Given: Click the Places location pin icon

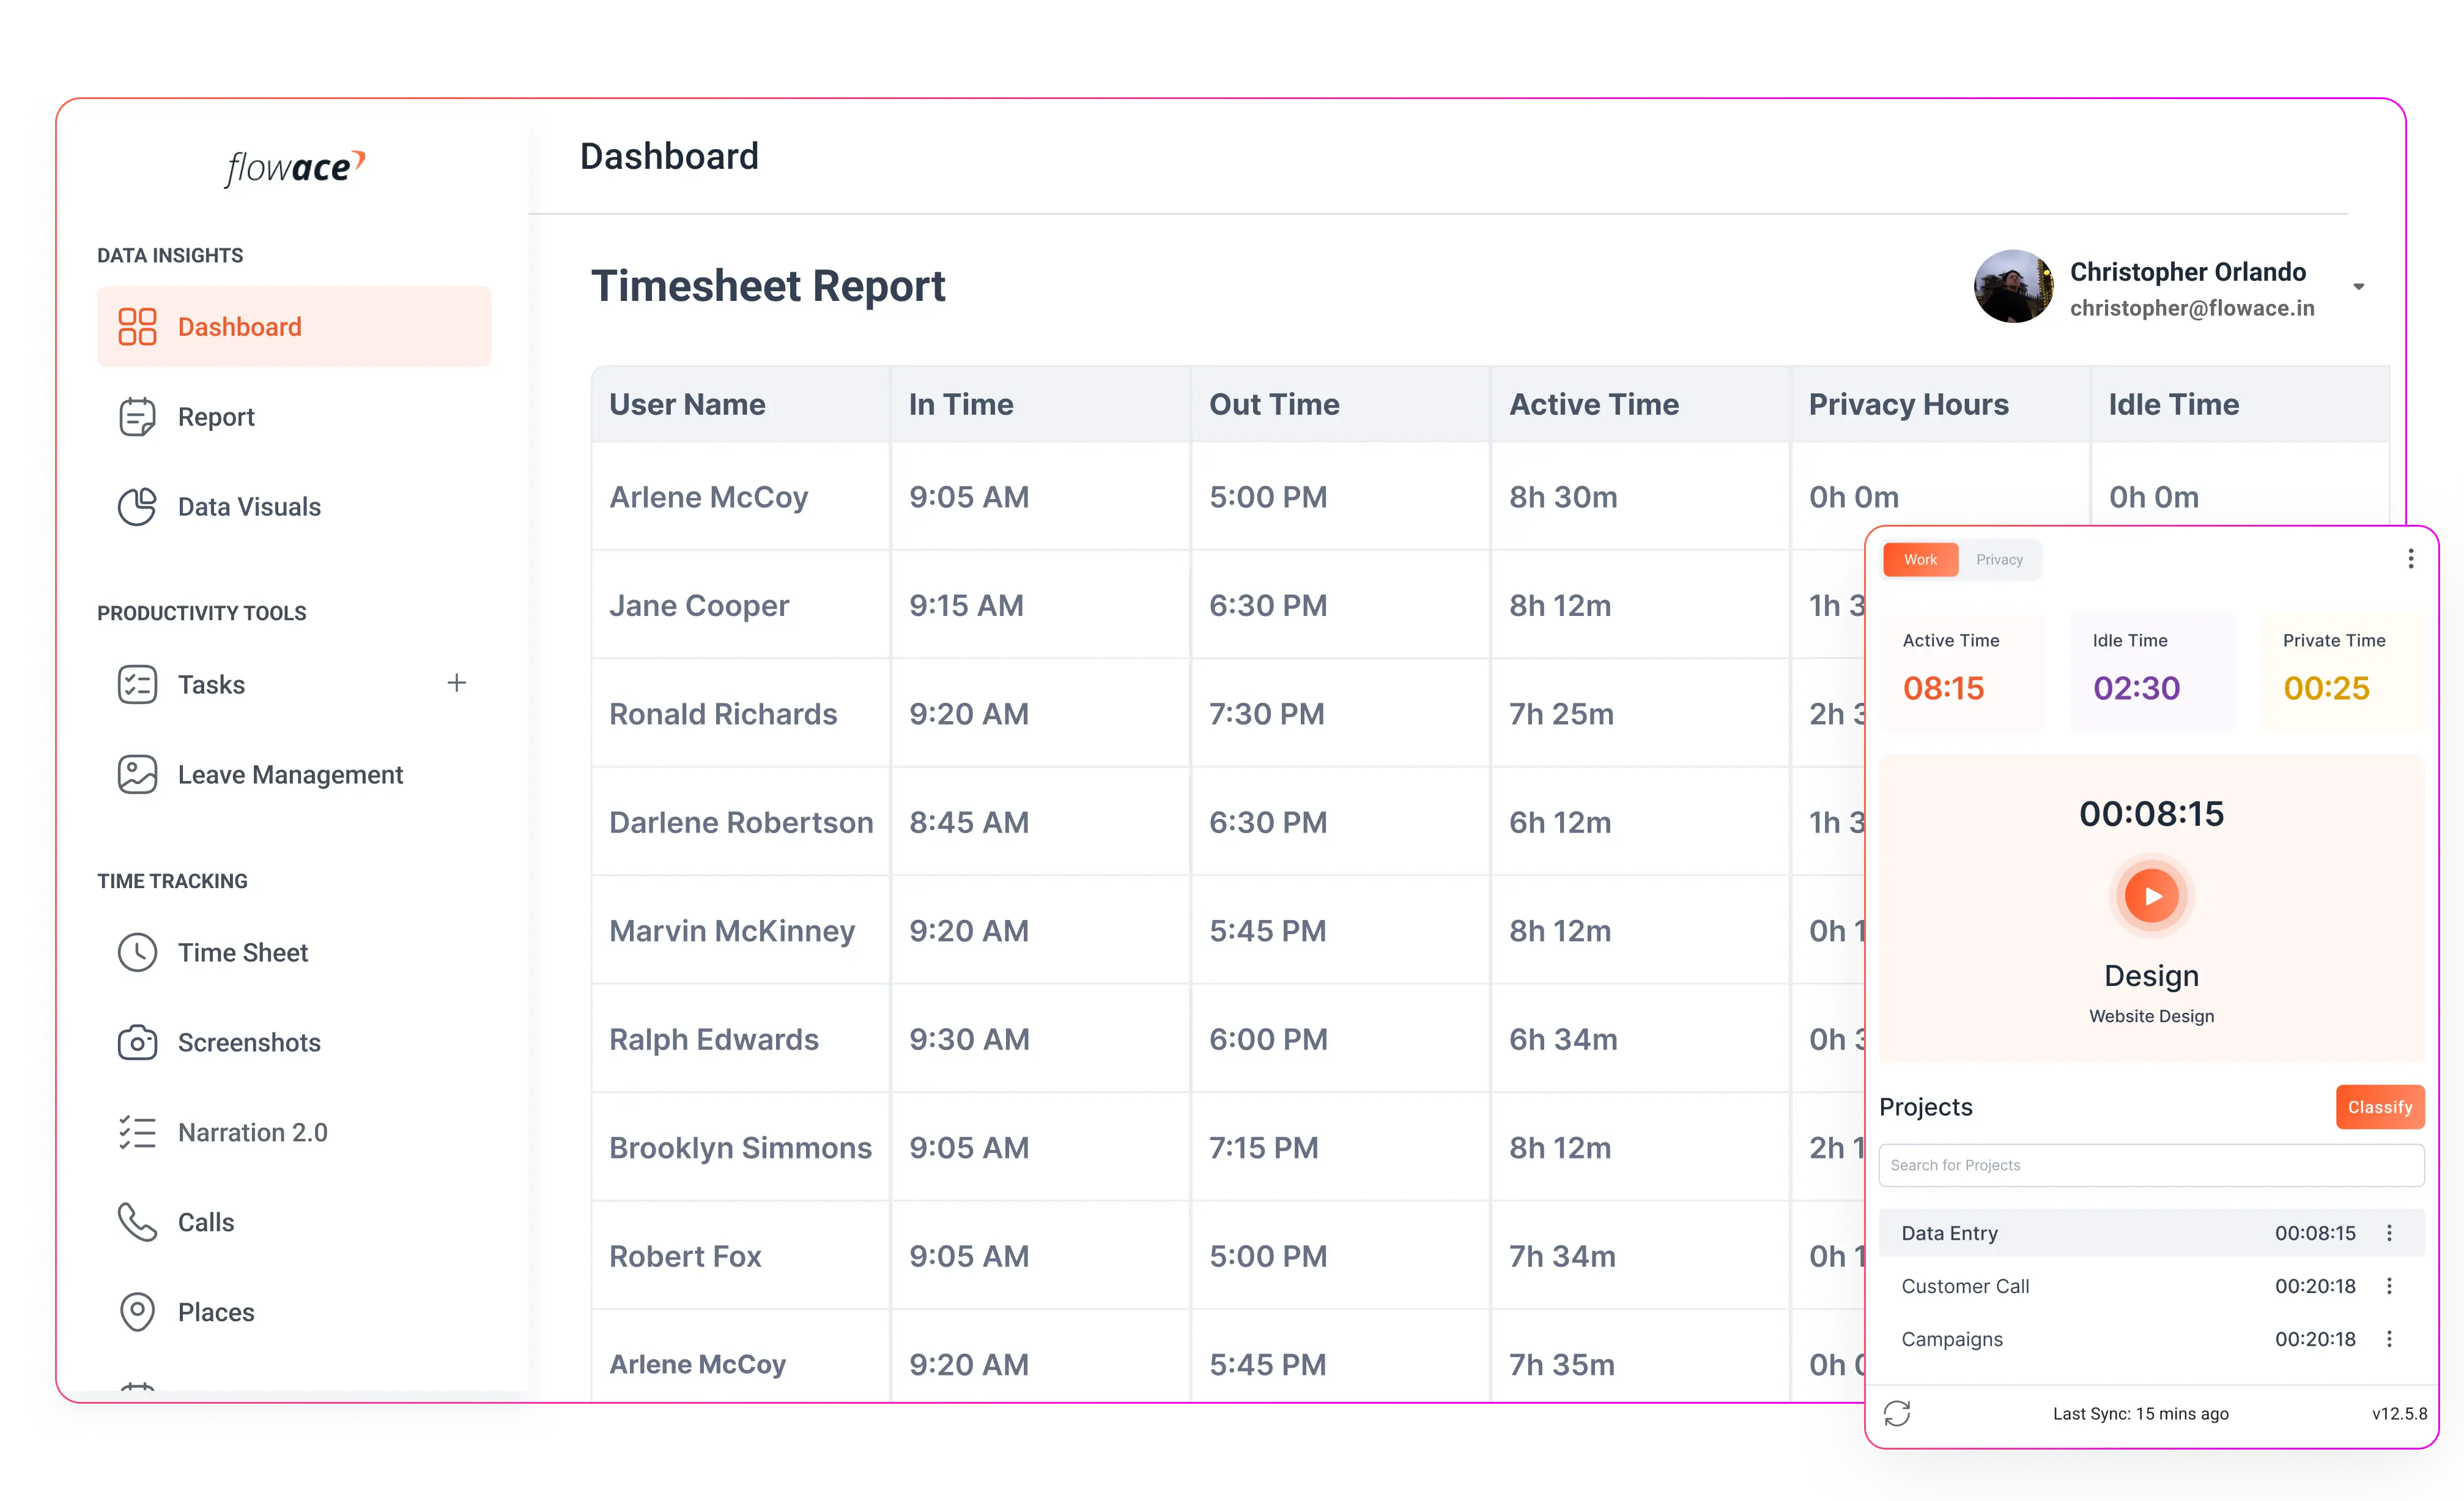Looking at the screenshot, I should point(137,1312).
